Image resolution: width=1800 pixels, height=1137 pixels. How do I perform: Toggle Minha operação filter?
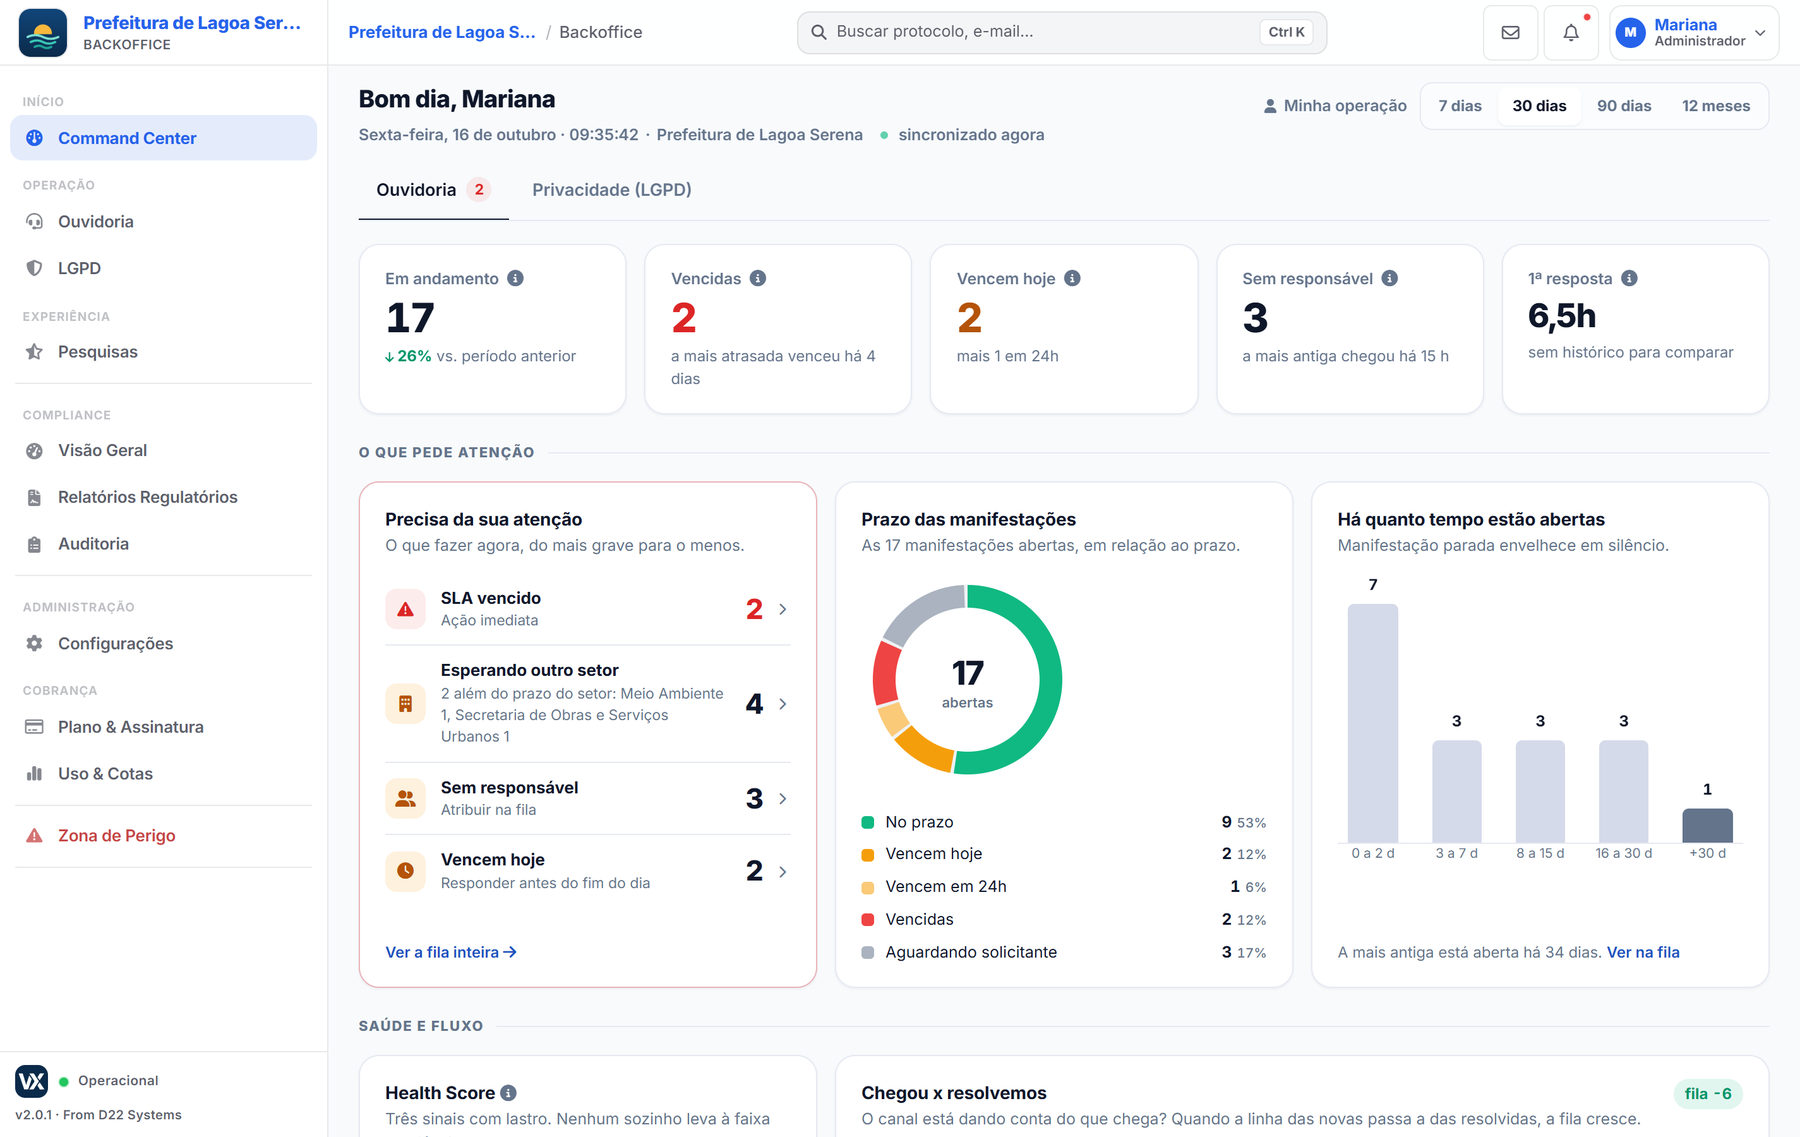[1335, 106]
